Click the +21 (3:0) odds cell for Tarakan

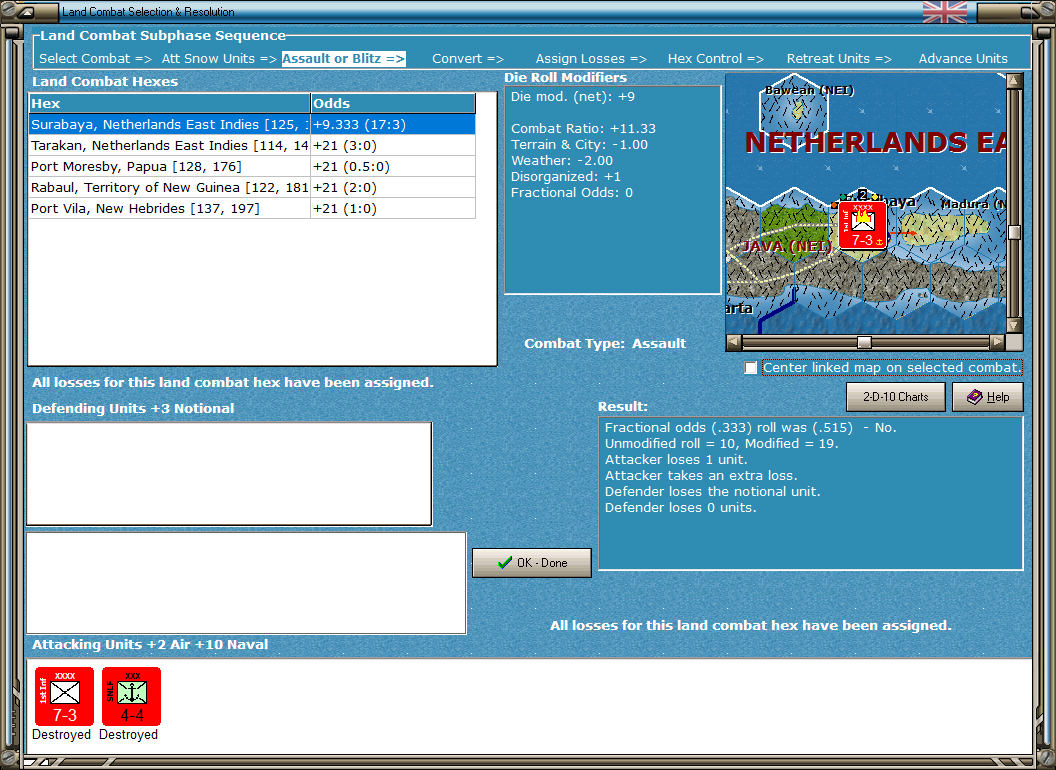393,146
